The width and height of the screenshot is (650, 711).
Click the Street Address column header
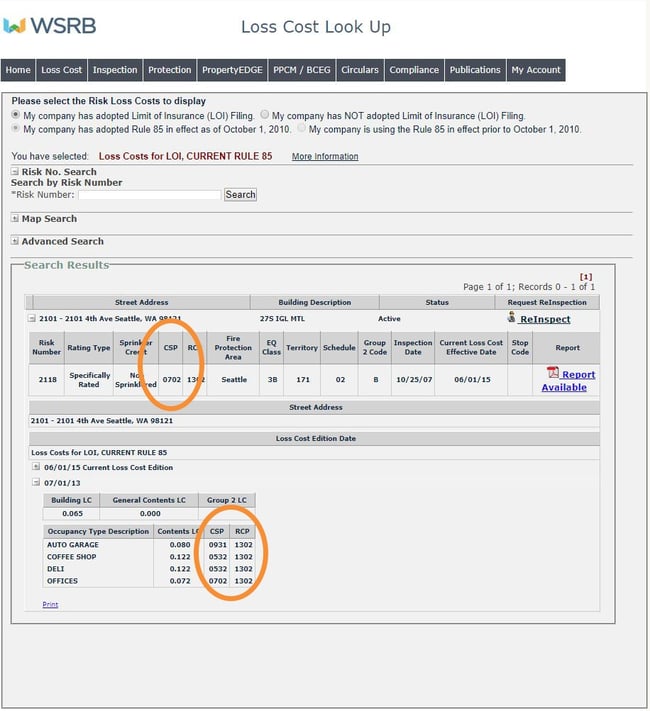[141, 302]
